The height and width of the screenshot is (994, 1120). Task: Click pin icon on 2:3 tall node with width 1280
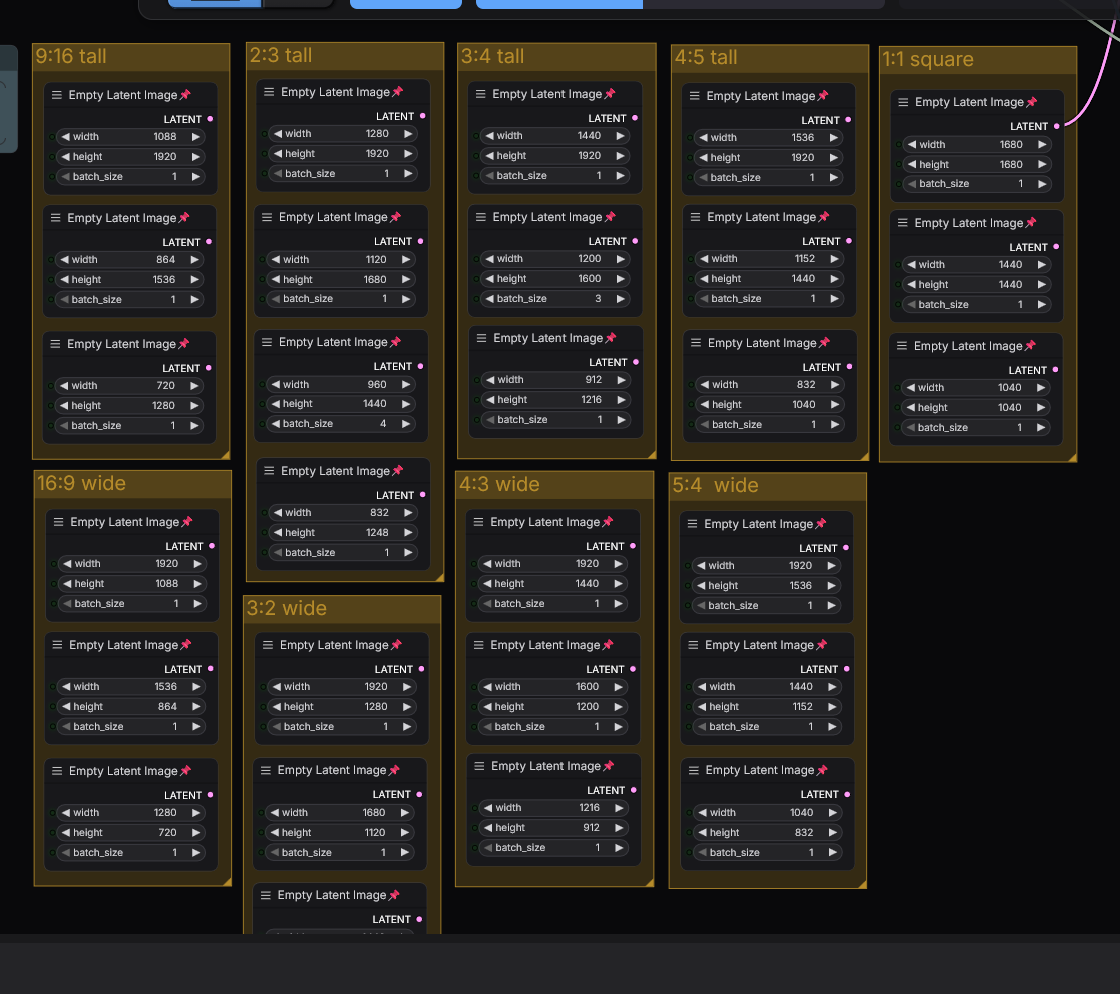[398, 92]
